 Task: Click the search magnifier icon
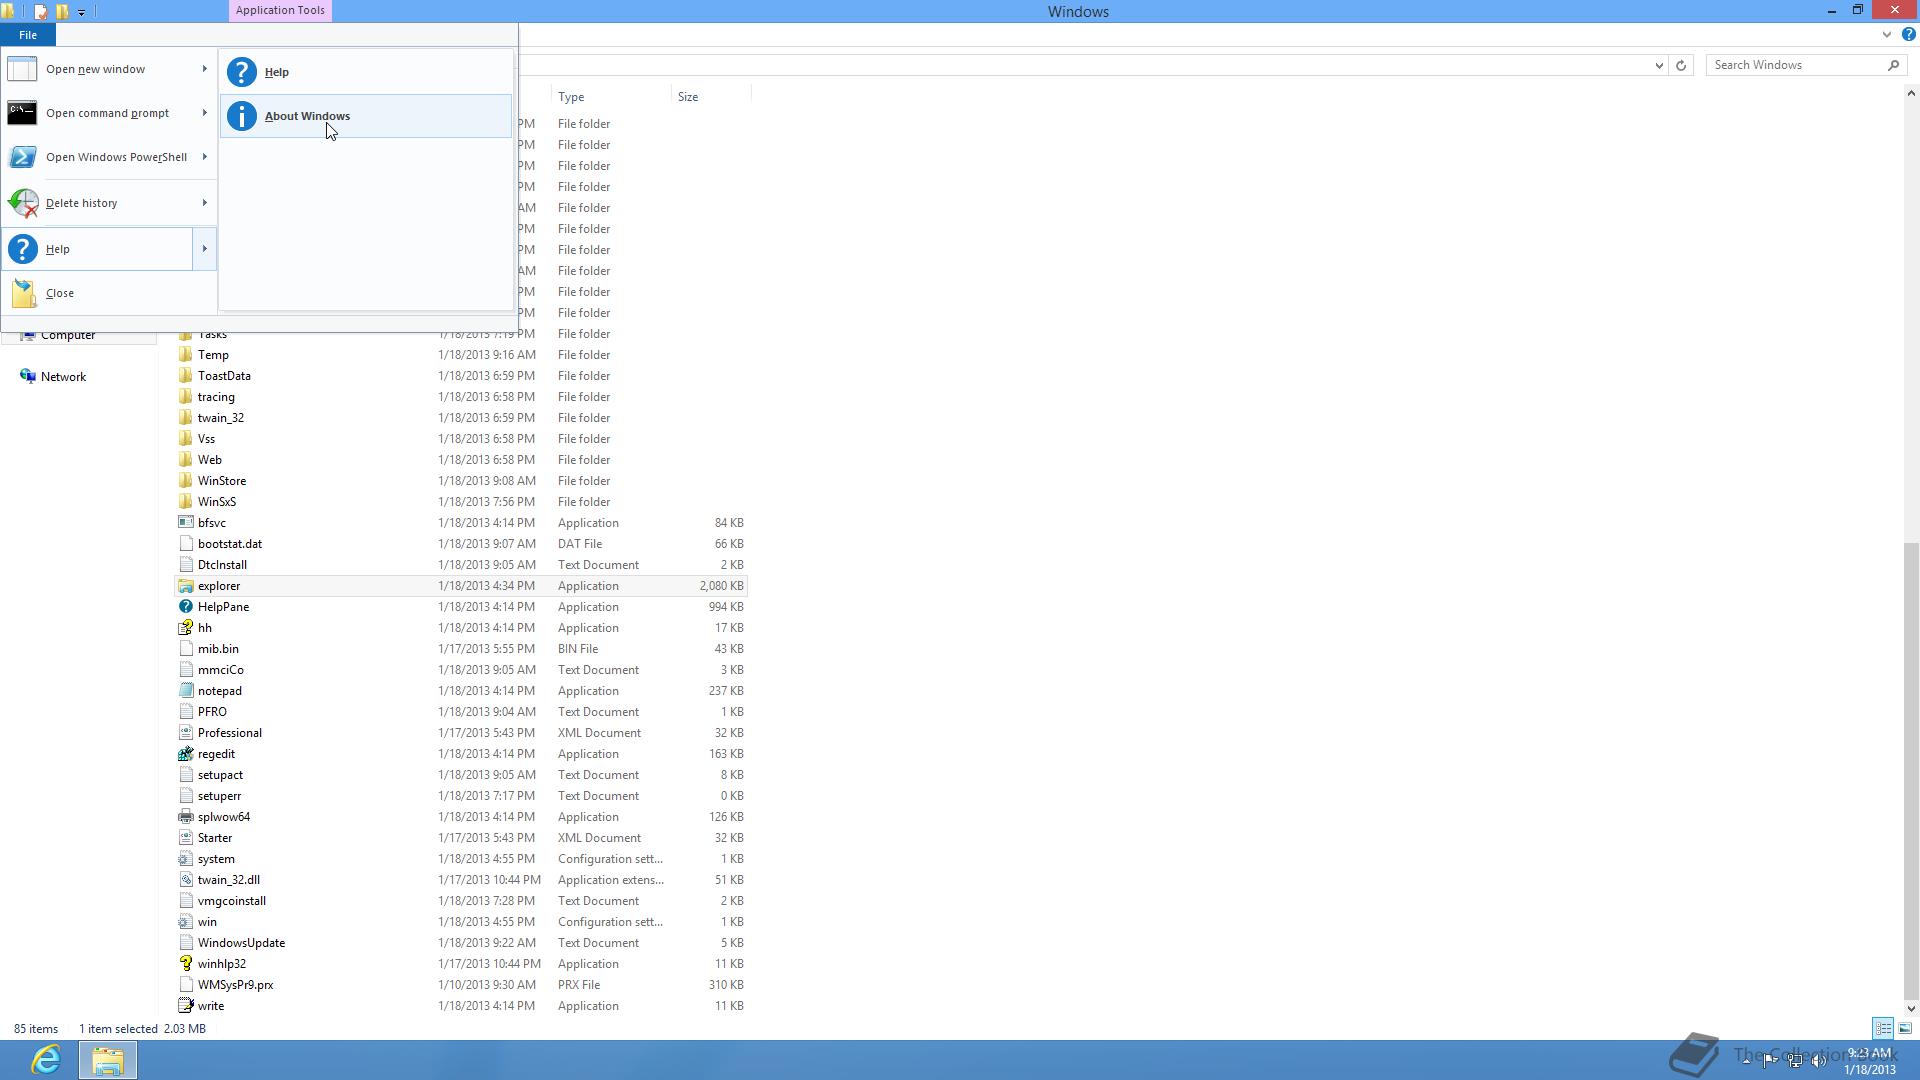(1893, 65)
